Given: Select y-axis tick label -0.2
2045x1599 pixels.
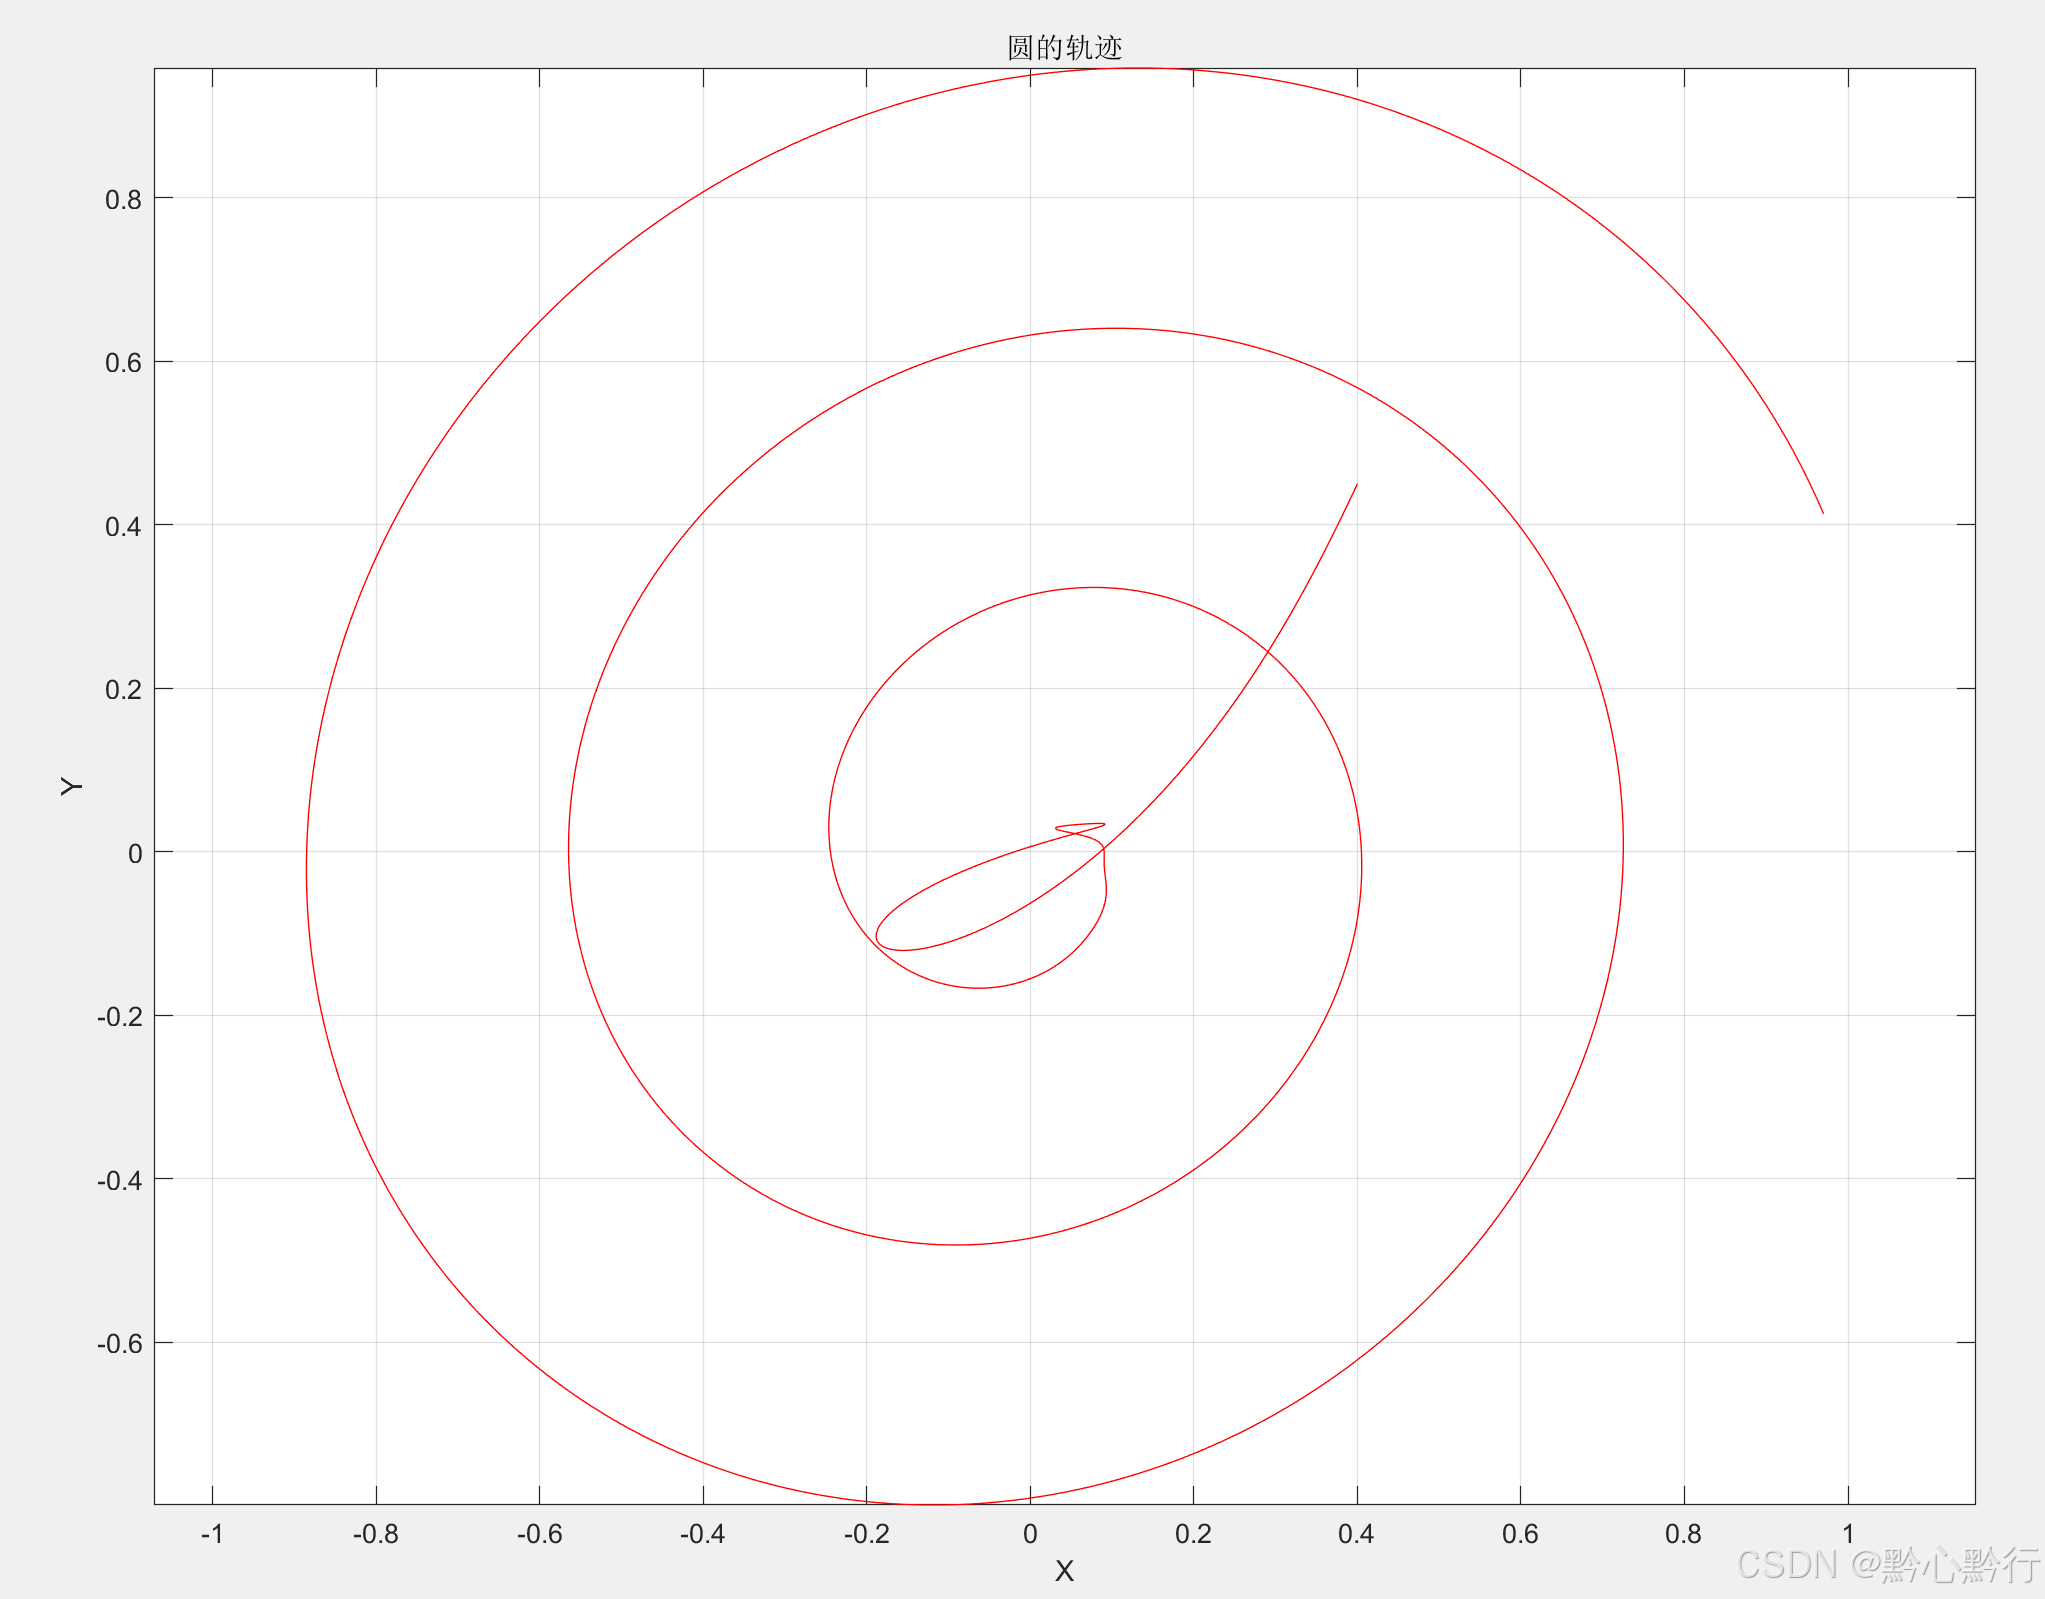Looking at the screenshot, I should (x=120, y=1017).
